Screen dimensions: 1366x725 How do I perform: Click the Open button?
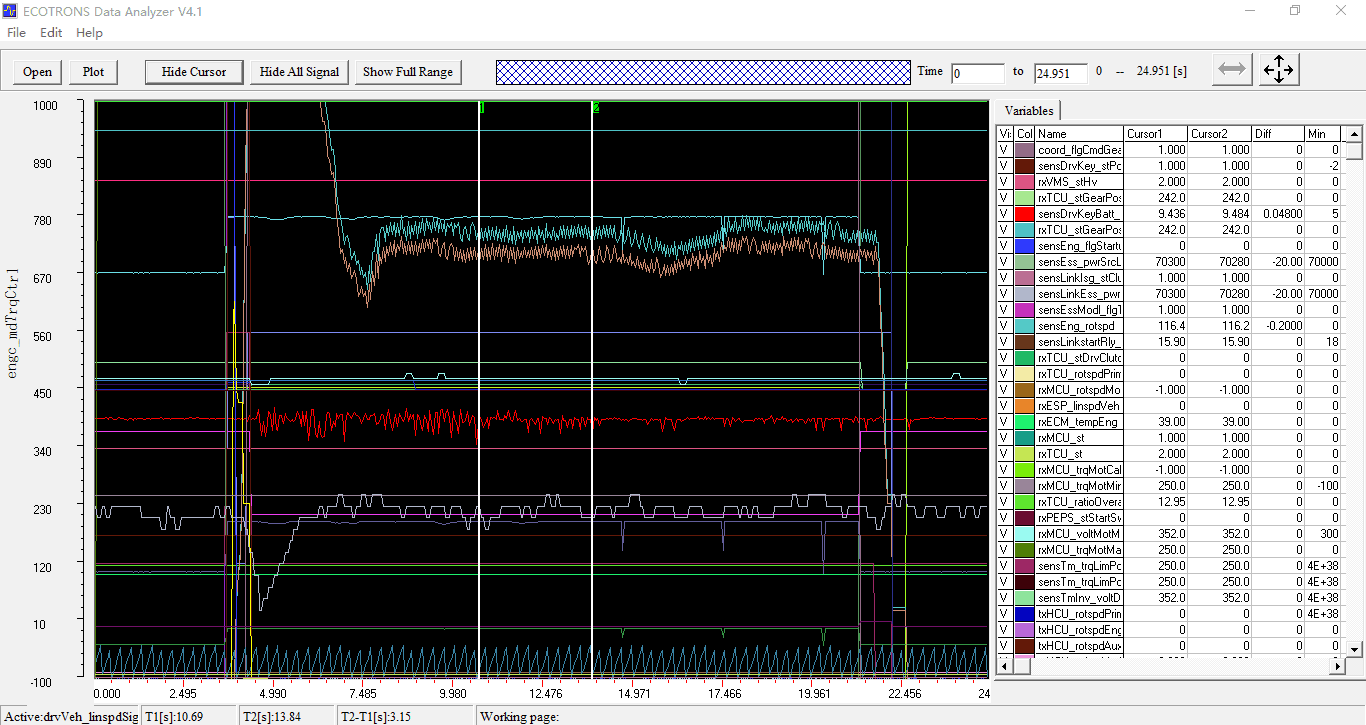37,71
